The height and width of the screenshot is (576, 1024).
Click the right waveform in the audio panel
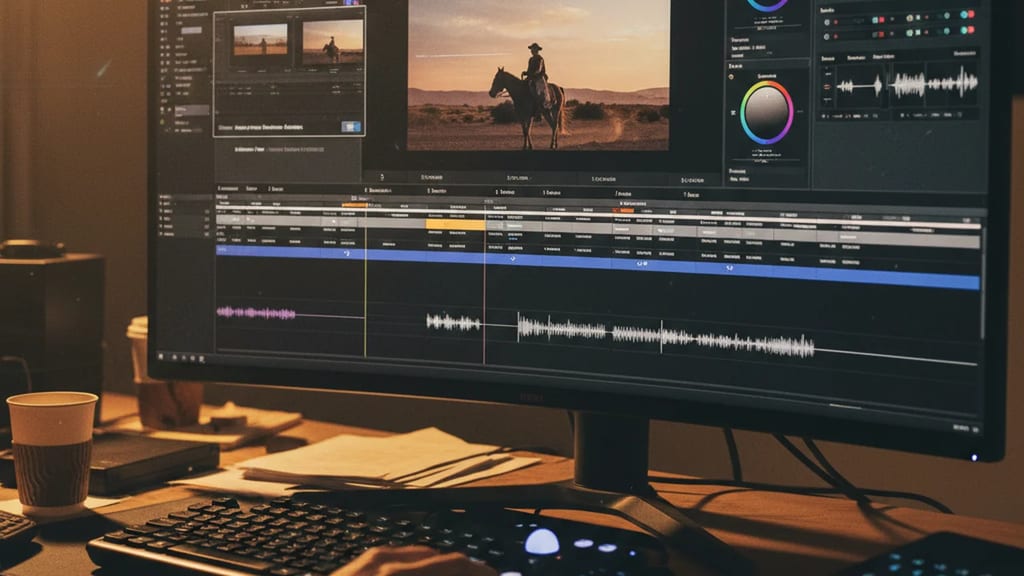pyautogui.click(x=935, y=84)
